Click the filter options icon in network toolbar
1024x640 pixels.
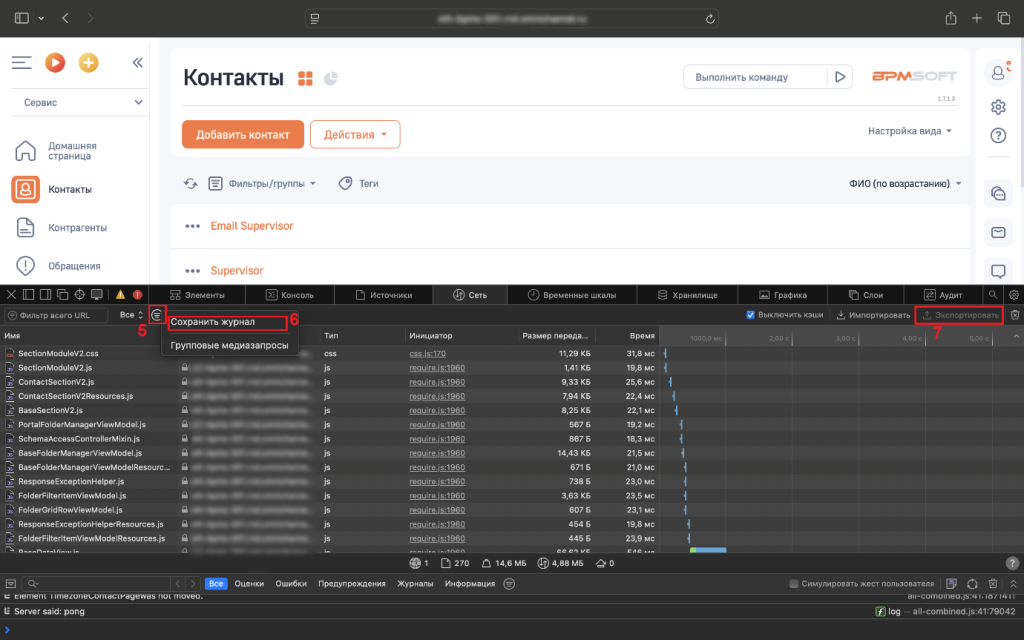(x=157, y=315)
